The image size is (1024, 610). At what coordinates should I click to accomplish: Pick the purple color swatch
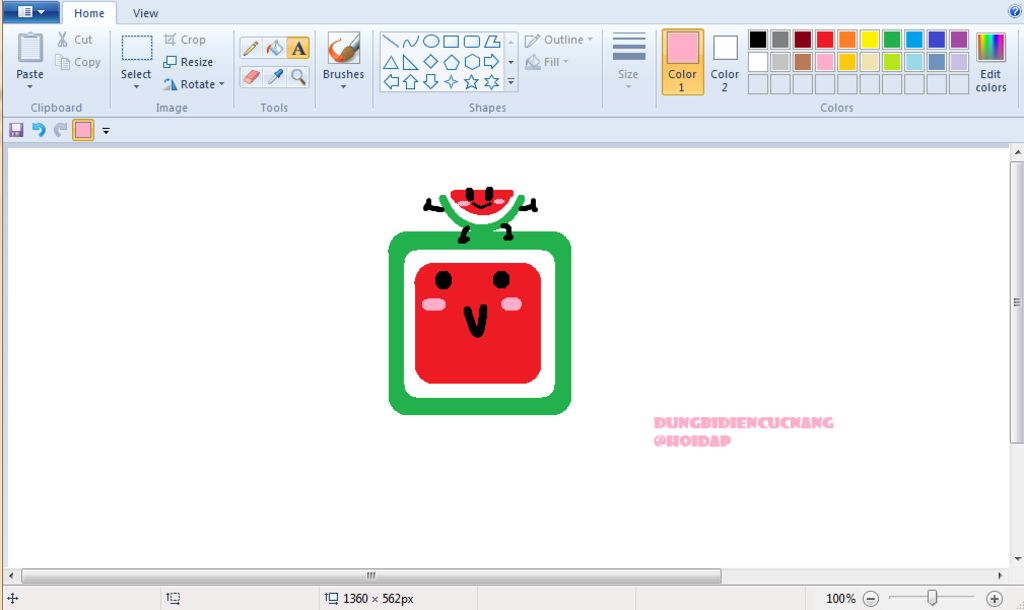pos(959,40)
